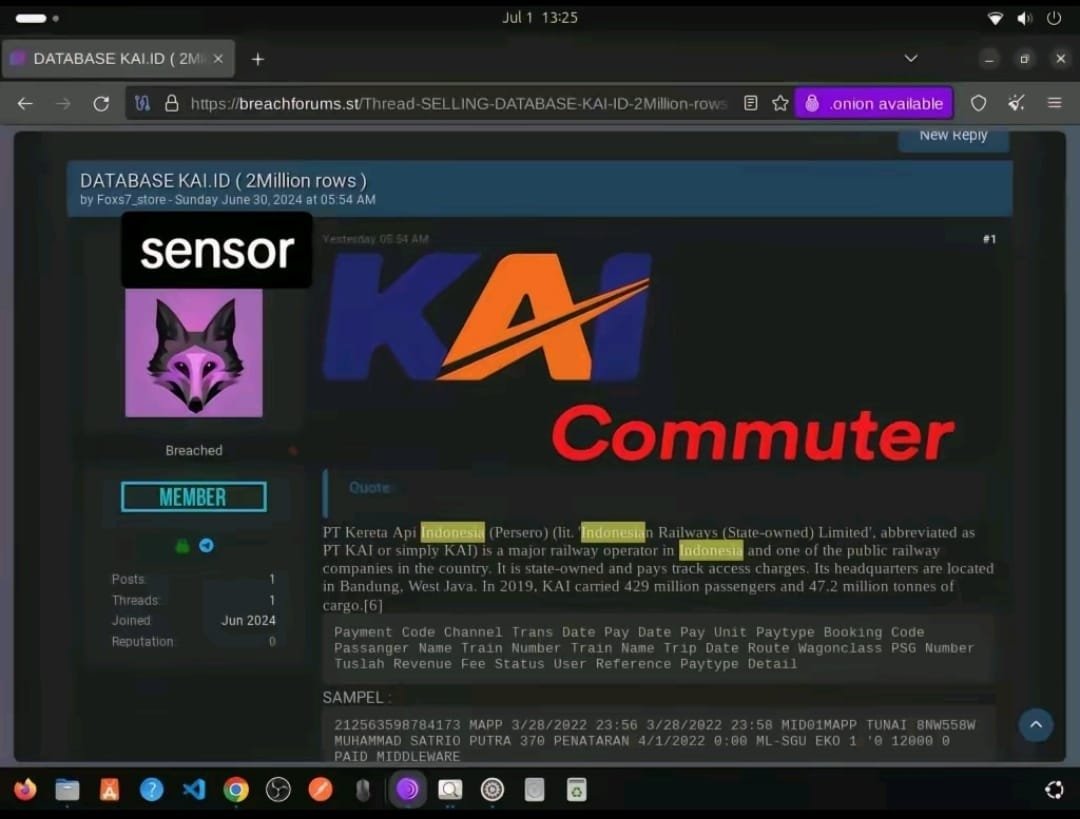This screenshot has width=1080, height=819.
Task: Open the system status menu power icon
Action: [1054, 18]
